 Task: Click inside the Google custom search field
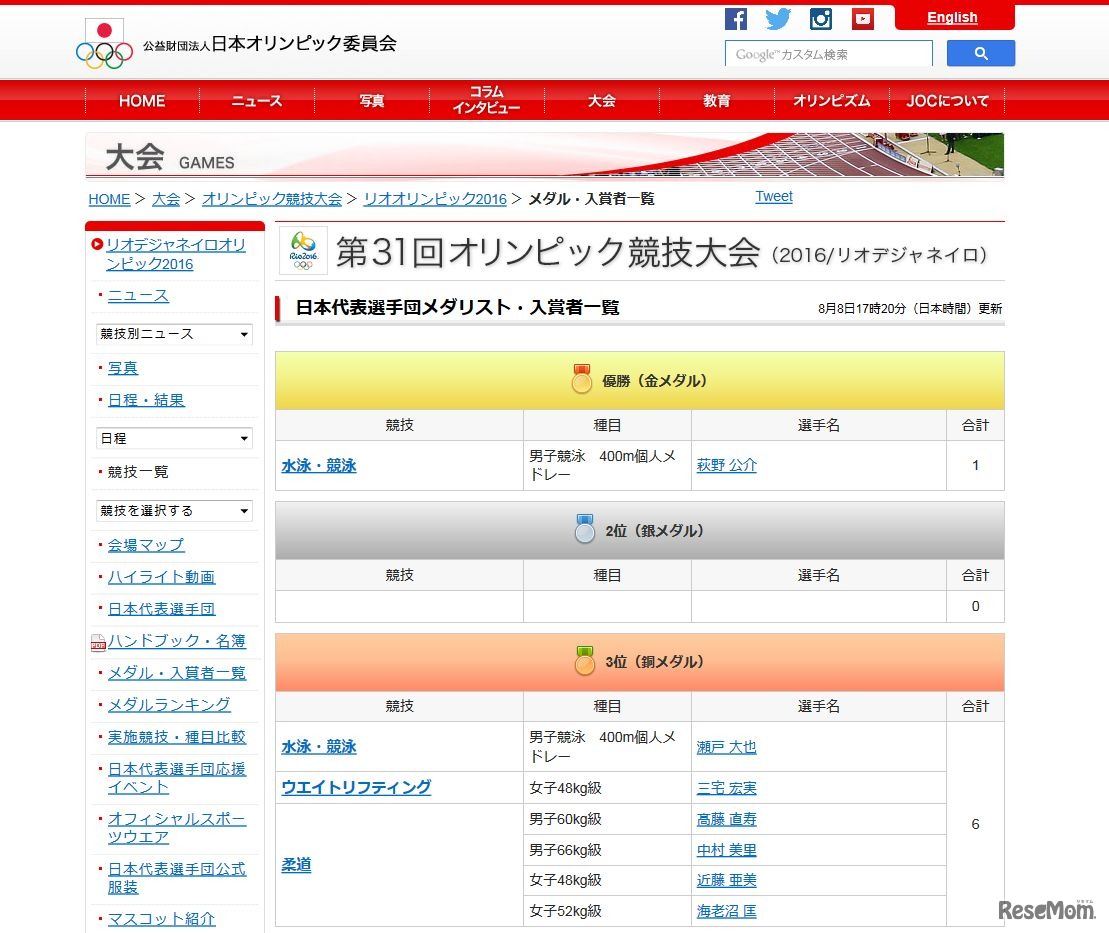[826, 52]
